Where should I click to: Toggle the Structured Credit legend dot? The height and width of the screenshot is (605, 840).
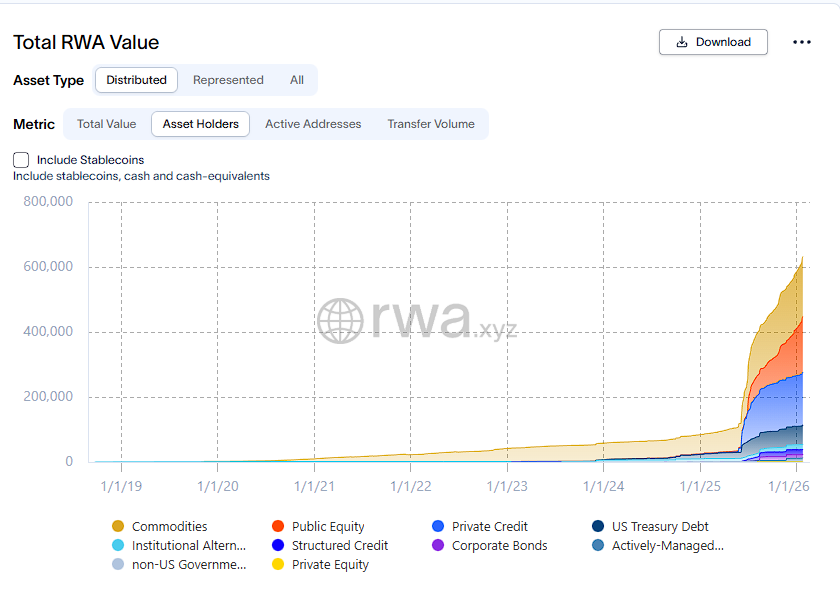pos(278,545)
